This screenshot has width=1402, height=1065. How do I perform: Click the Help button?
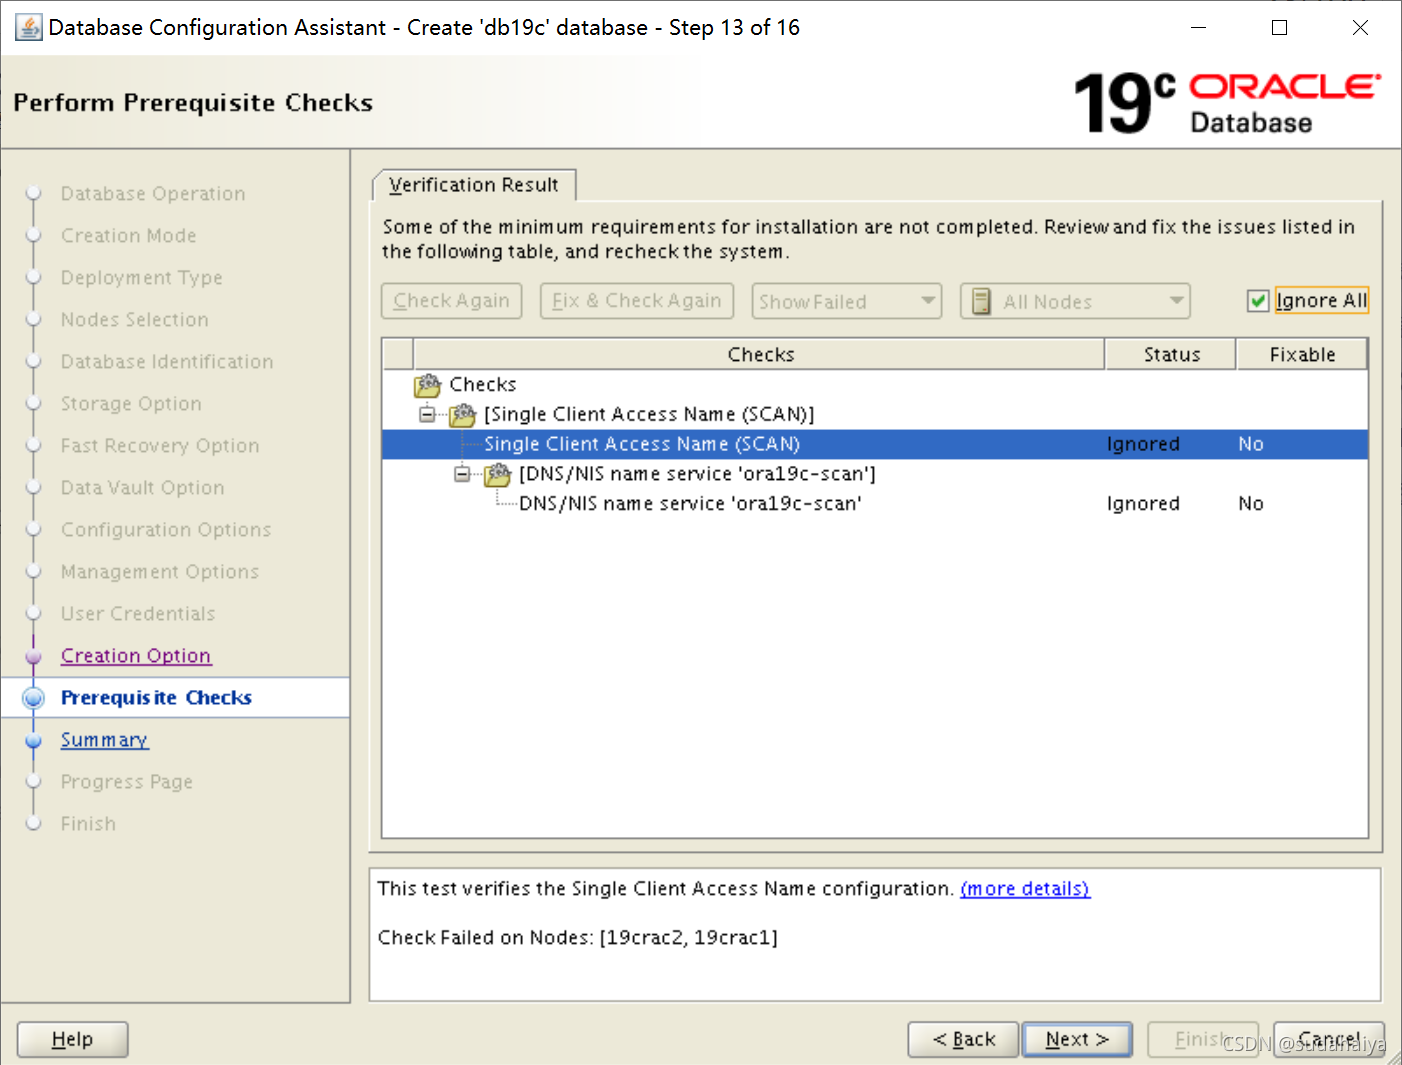pos(72,1039)
